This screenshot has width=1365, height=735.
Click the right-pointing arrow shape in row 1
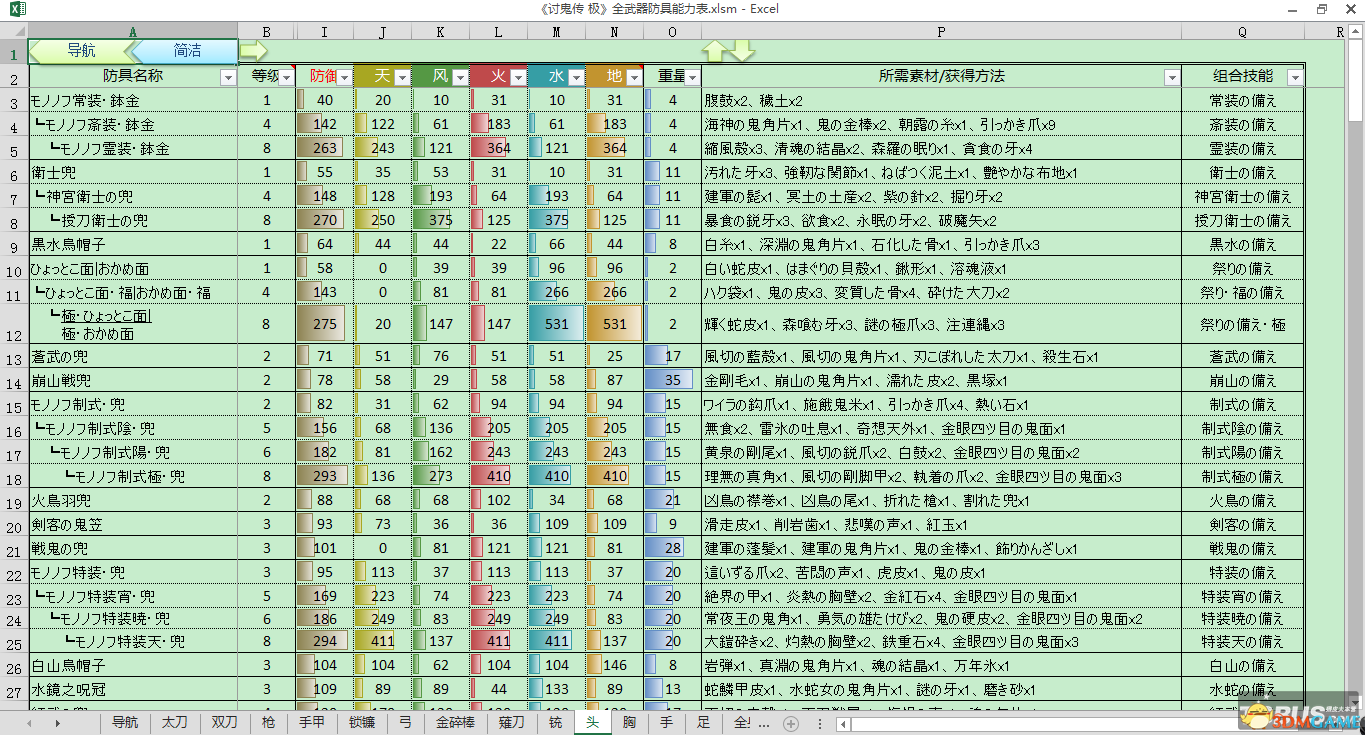[x=255, y=49]
